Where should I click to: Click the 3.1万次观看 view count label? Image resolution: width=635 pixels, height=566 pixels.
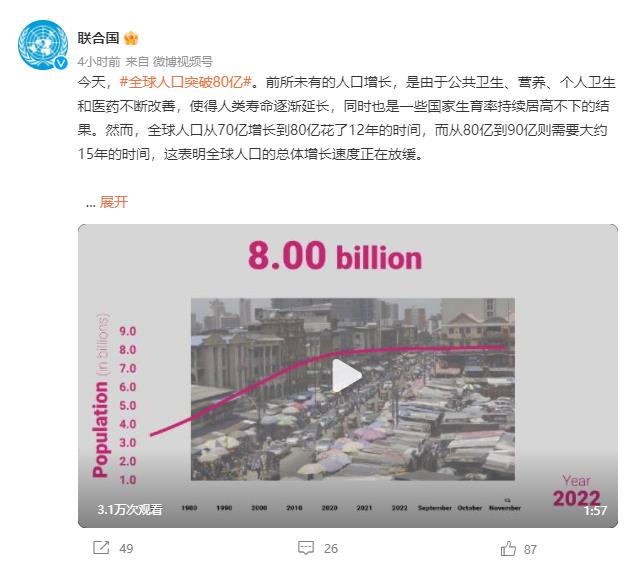[x=130, y=509]
